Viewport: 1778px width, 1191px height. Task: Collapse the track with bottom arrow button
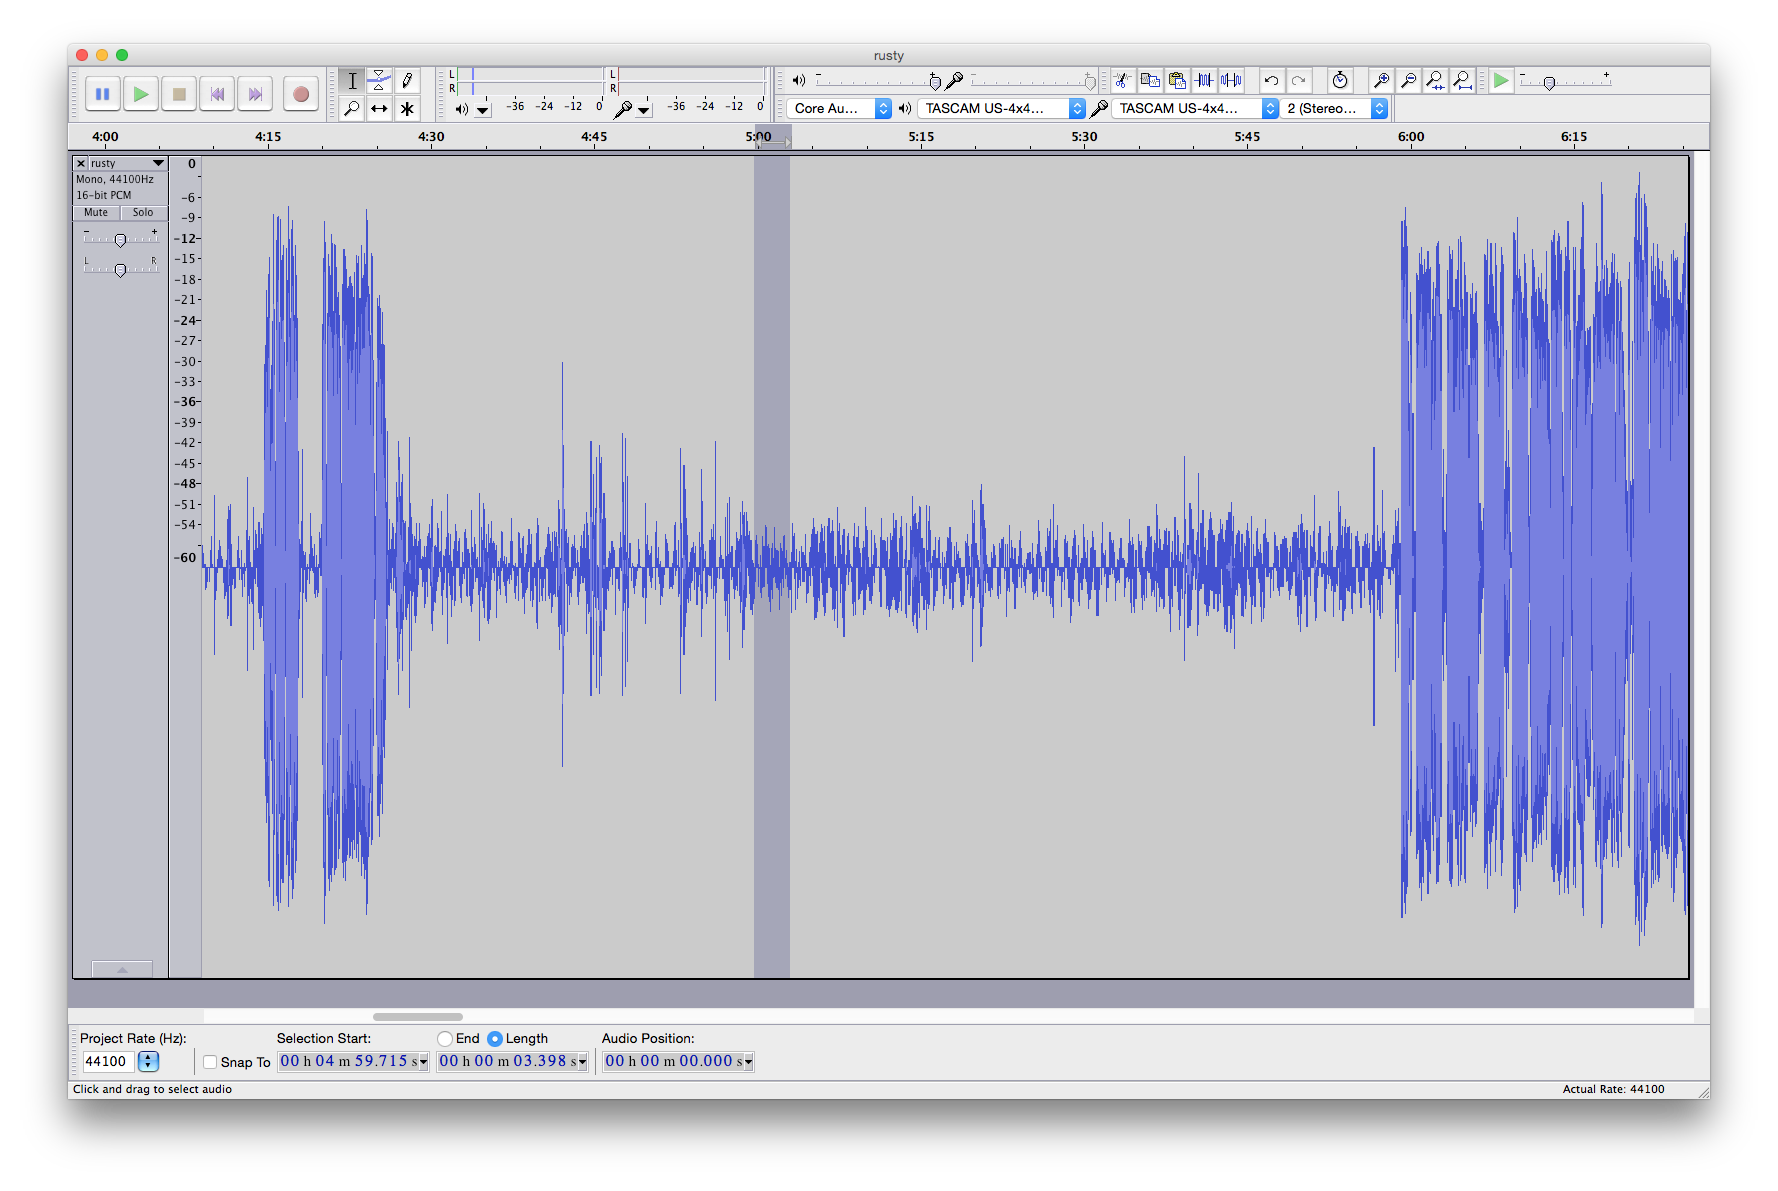click(x=122, y=969)
